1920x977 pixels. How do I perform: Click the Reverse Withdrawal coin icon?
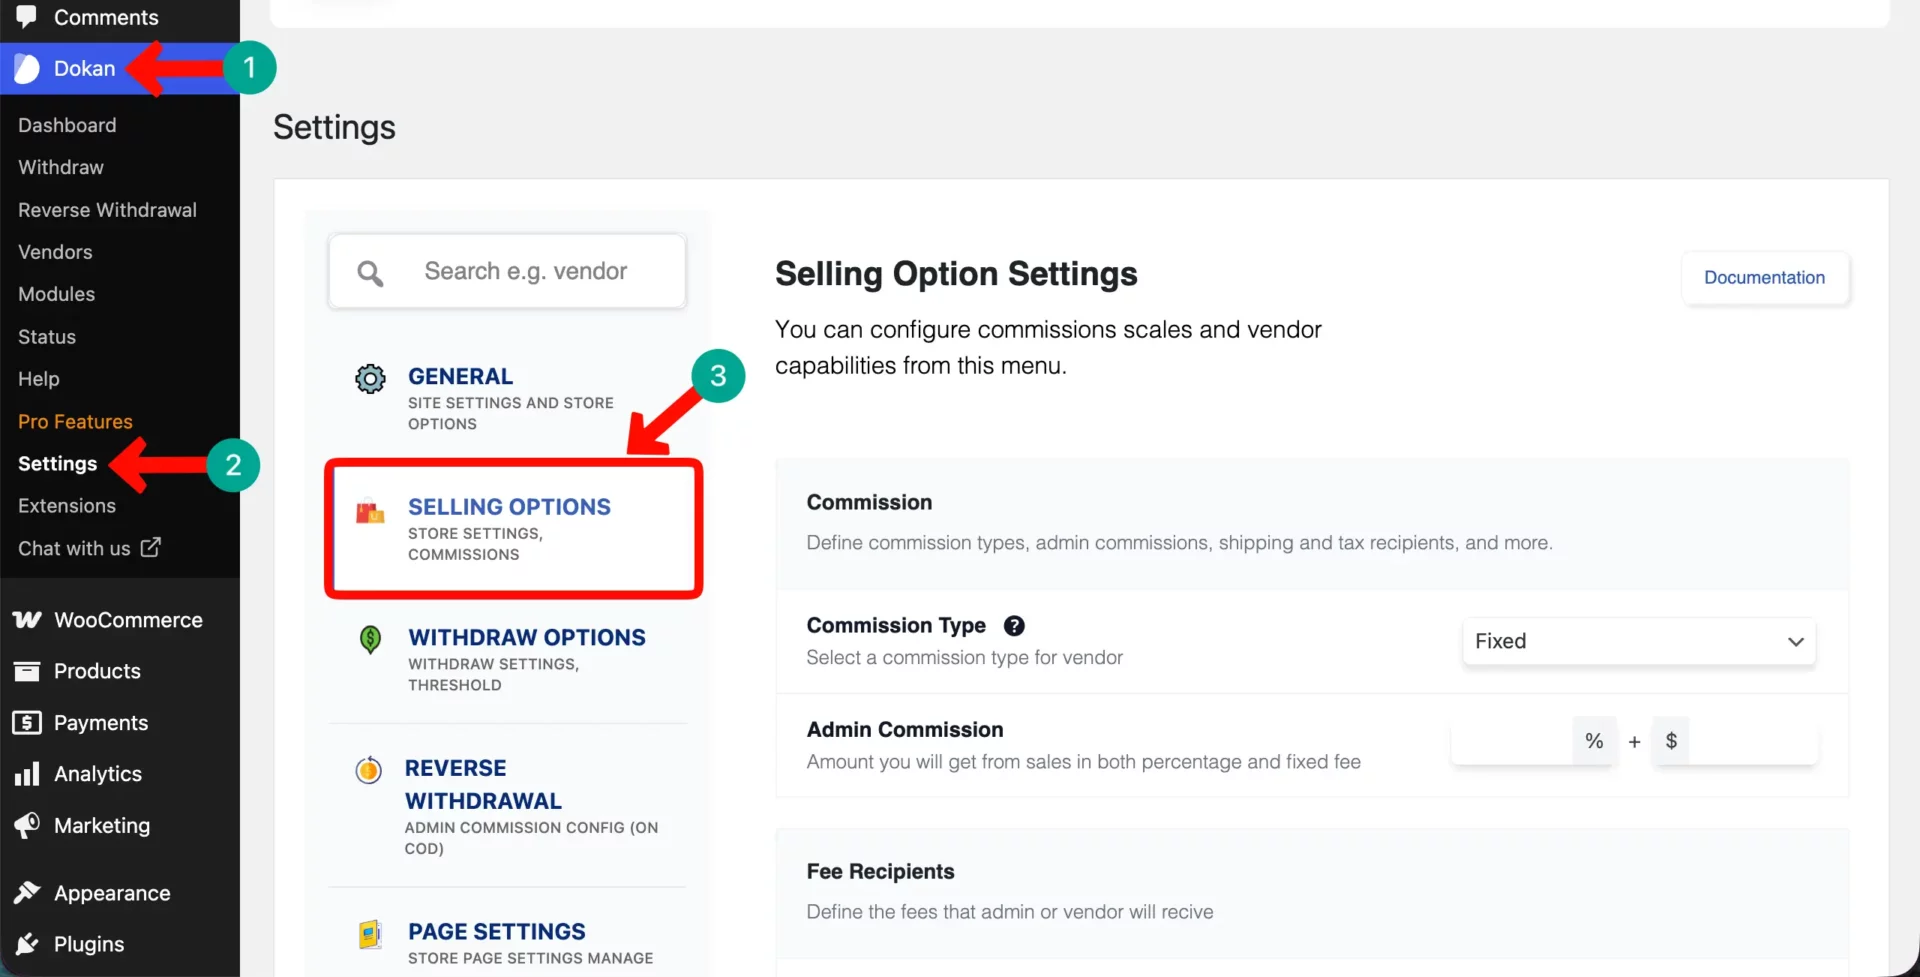point(369,770)
